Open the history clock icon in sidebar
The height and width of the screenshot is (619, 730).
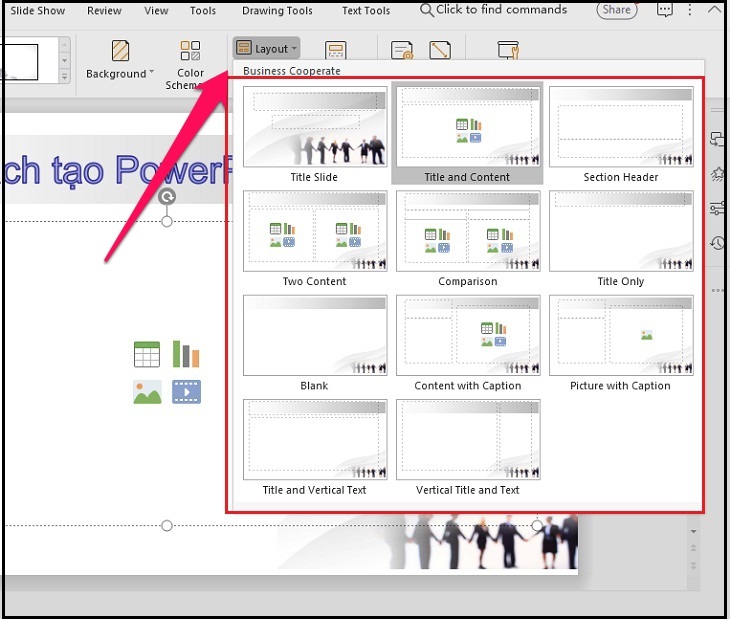[717, 242]
